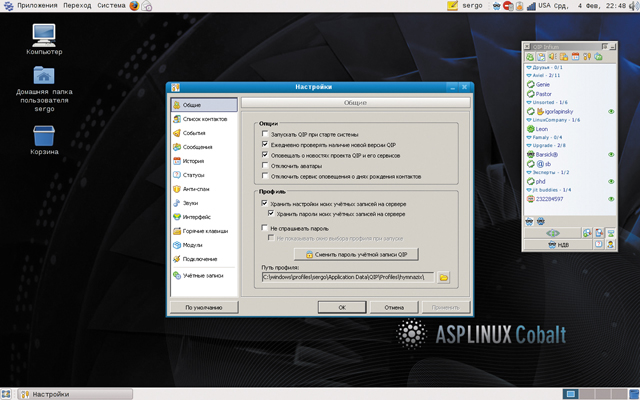Screen dimensions: 640x400
Task: Click the Настройки taskbar button
Action: (x=76, y=394)
